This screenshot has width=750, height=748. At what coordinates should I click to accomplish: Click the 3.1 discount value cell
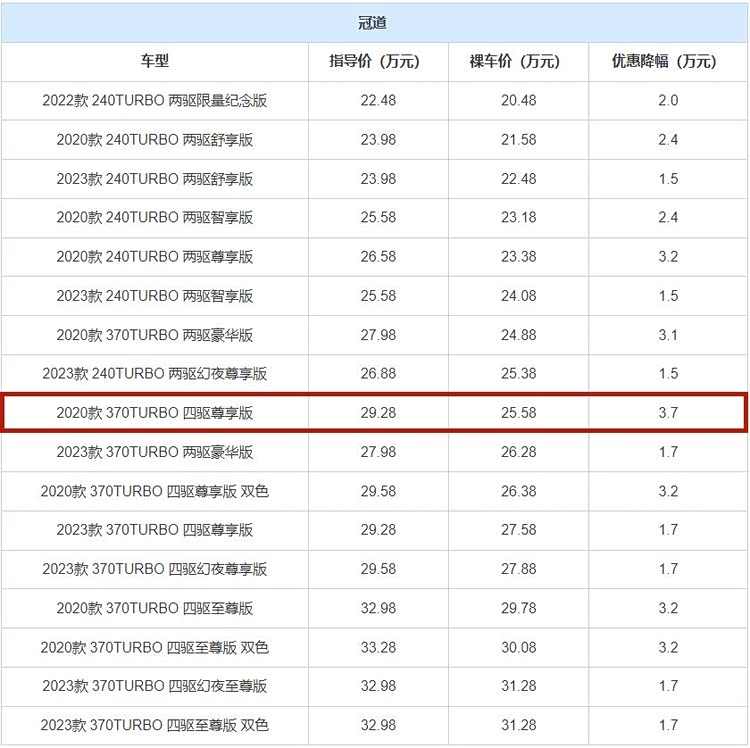[x=668, y=334]
